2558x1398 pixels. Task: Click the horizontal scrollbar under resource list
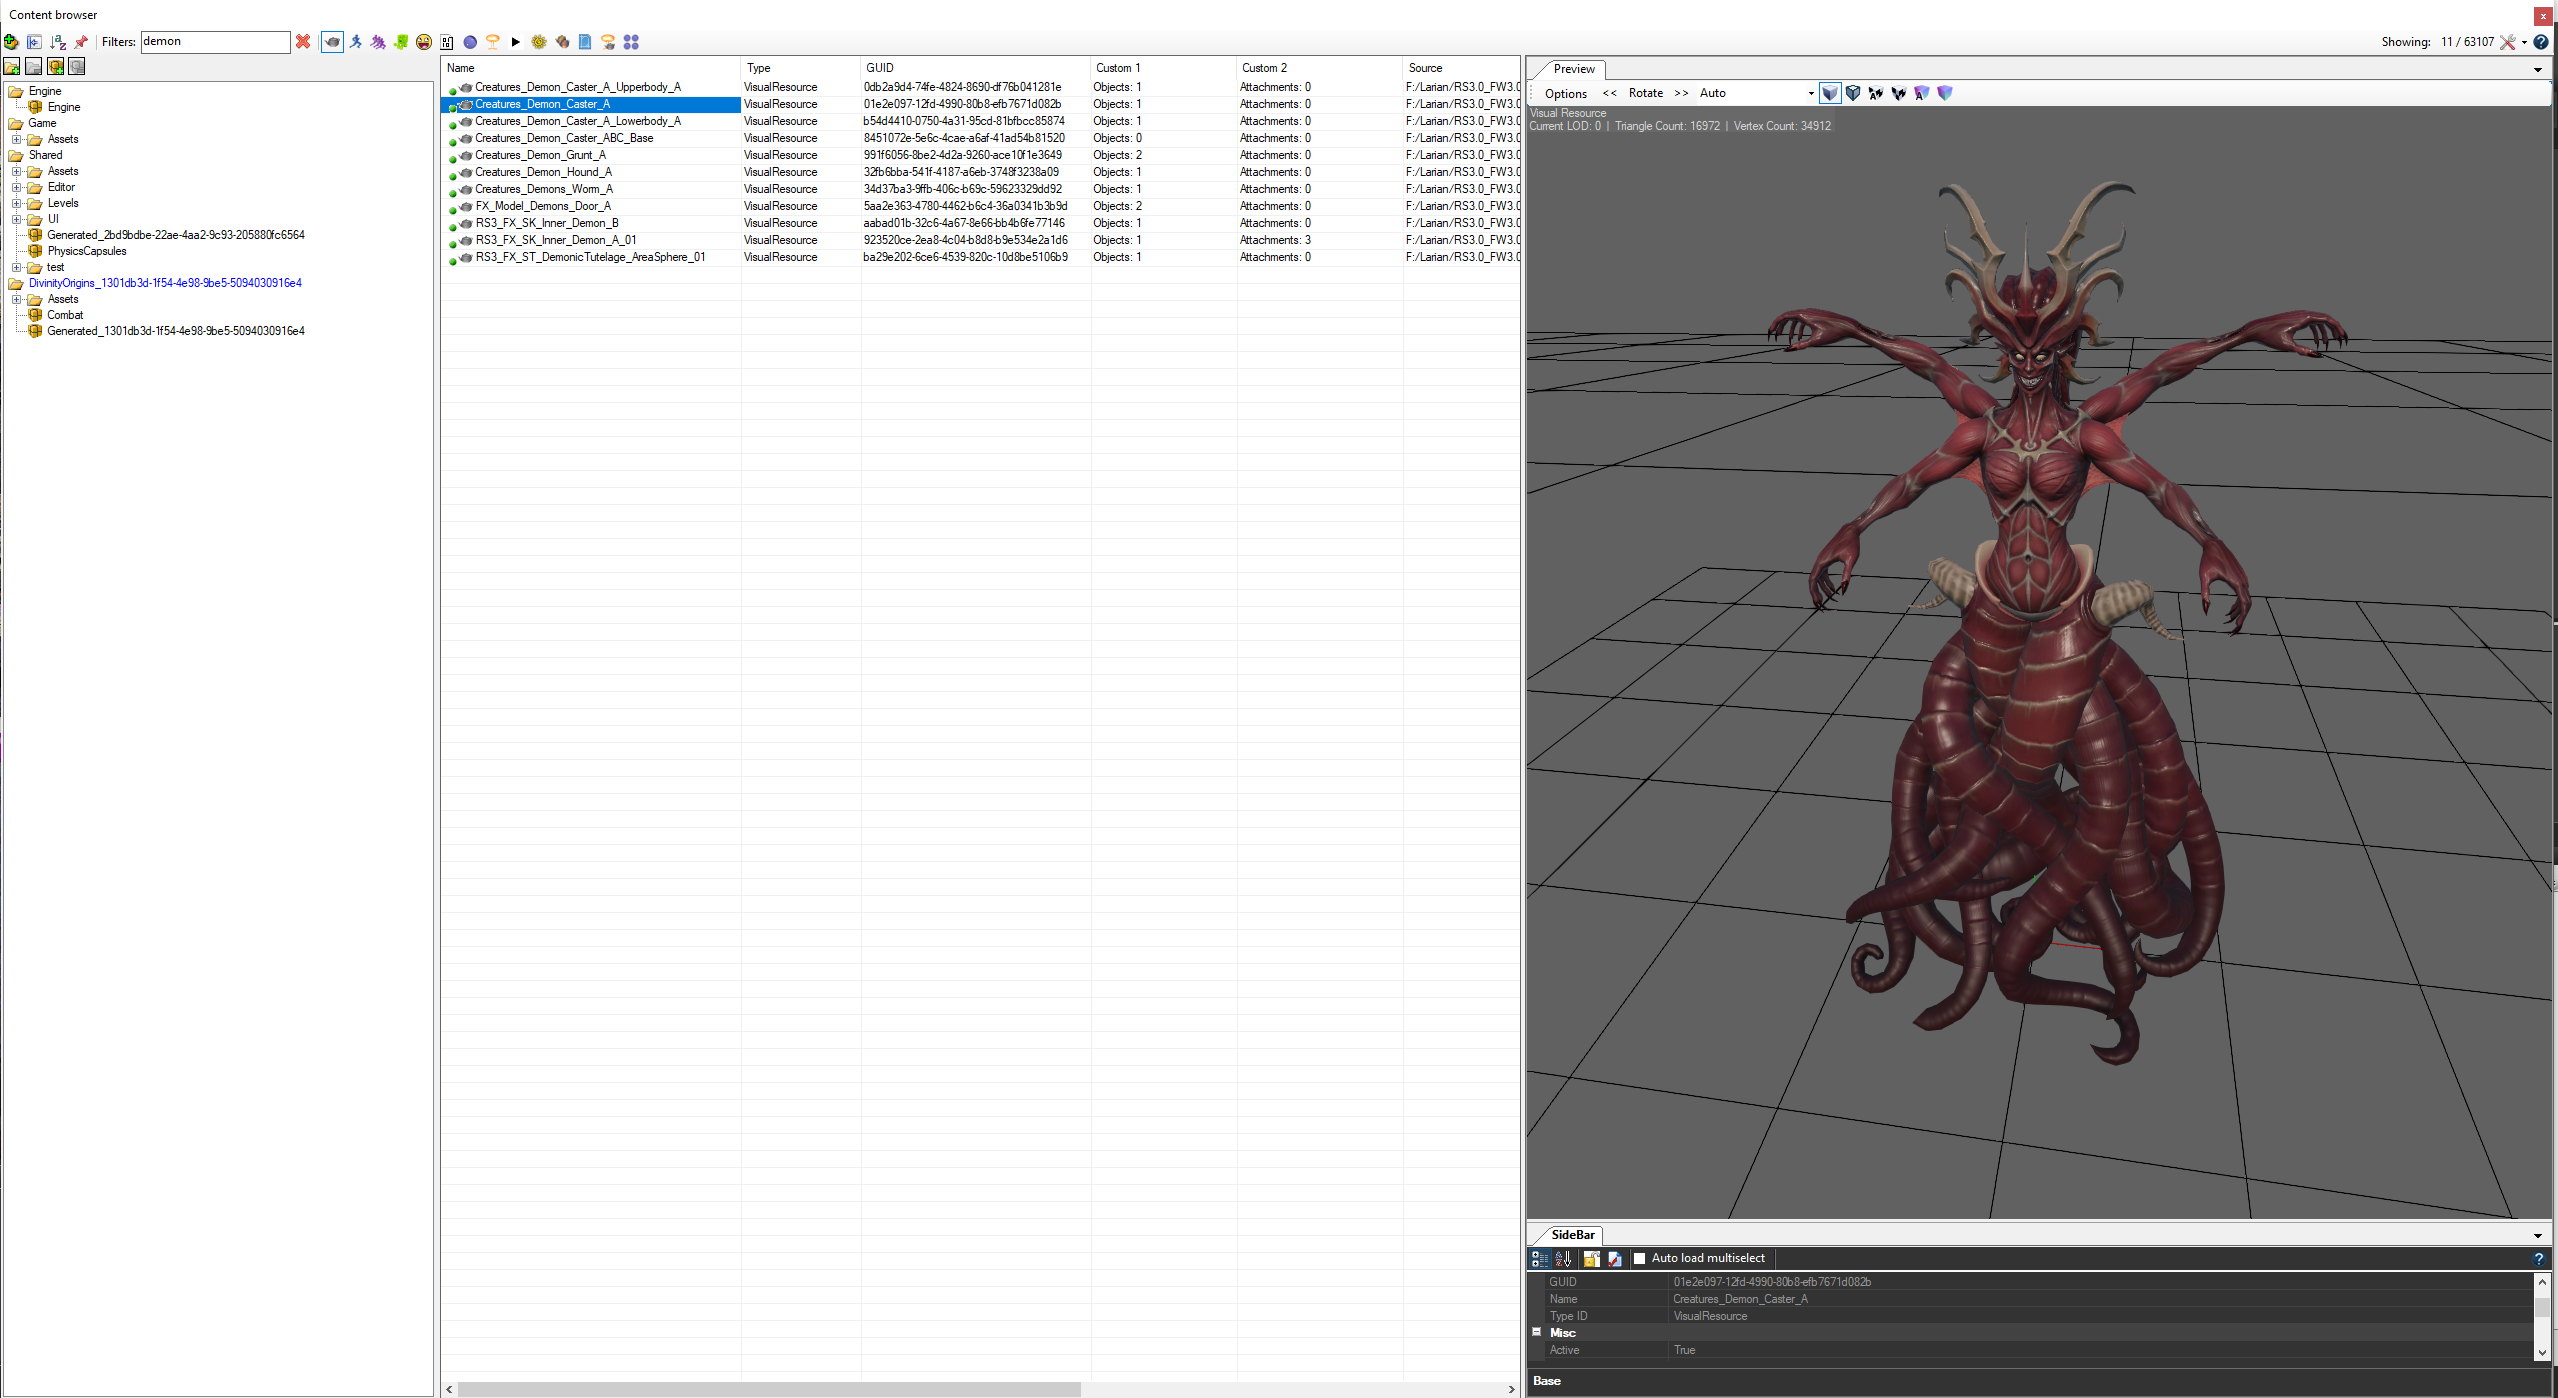[768, 1389]
